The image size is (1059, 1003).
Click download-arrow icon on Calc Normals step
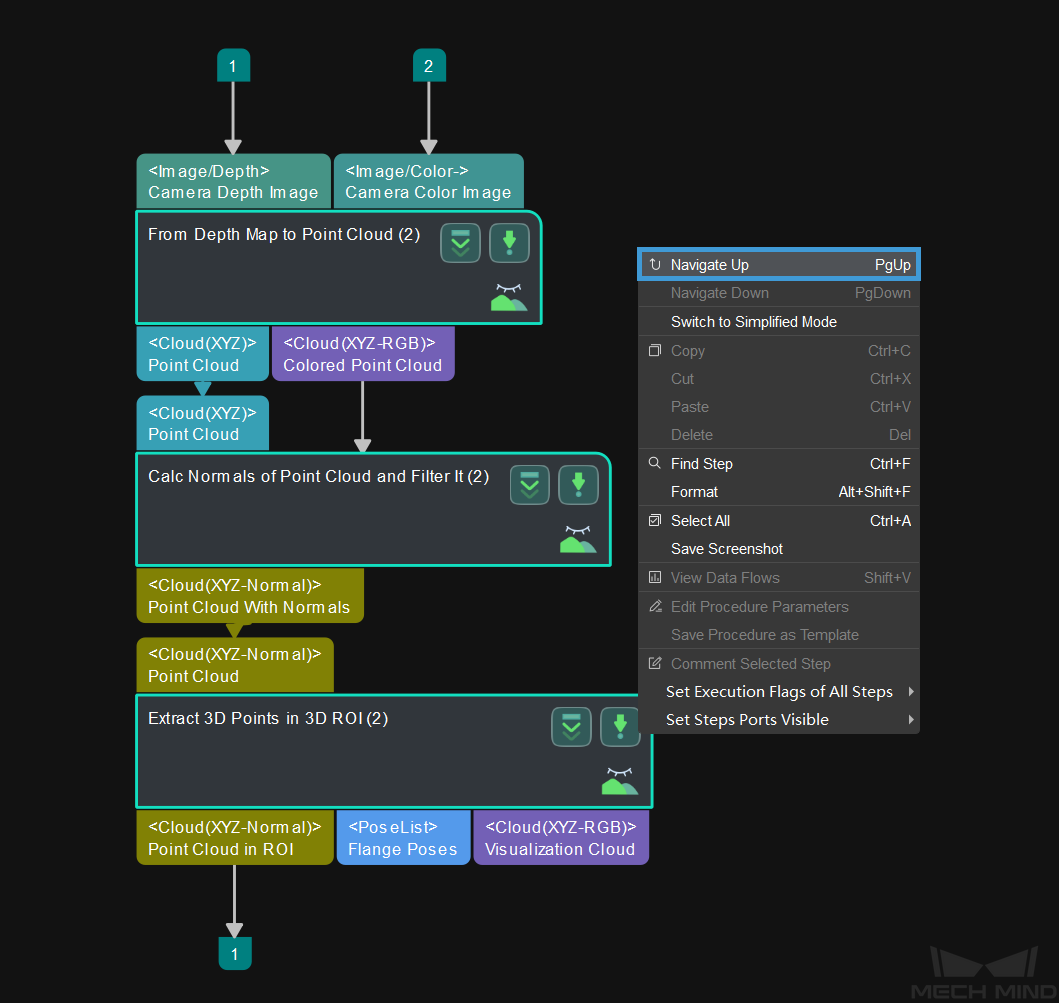[x=578, y=485]
